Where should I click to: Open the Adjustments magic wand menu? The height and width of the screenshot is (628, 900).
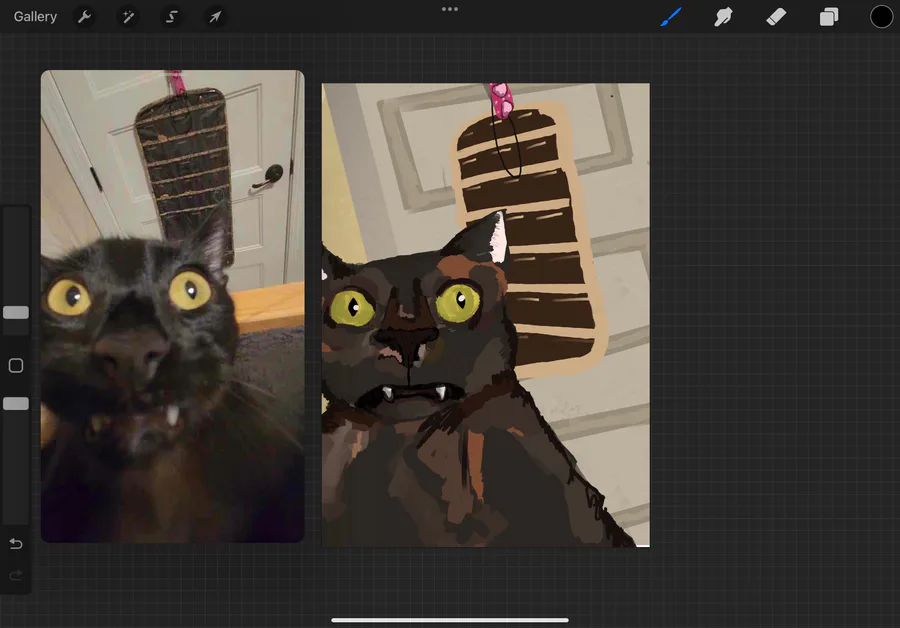[x=128, y=17]
